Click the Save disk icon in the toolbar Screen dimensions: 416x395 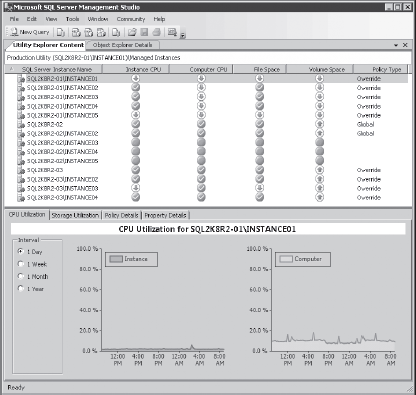(144, 32)
